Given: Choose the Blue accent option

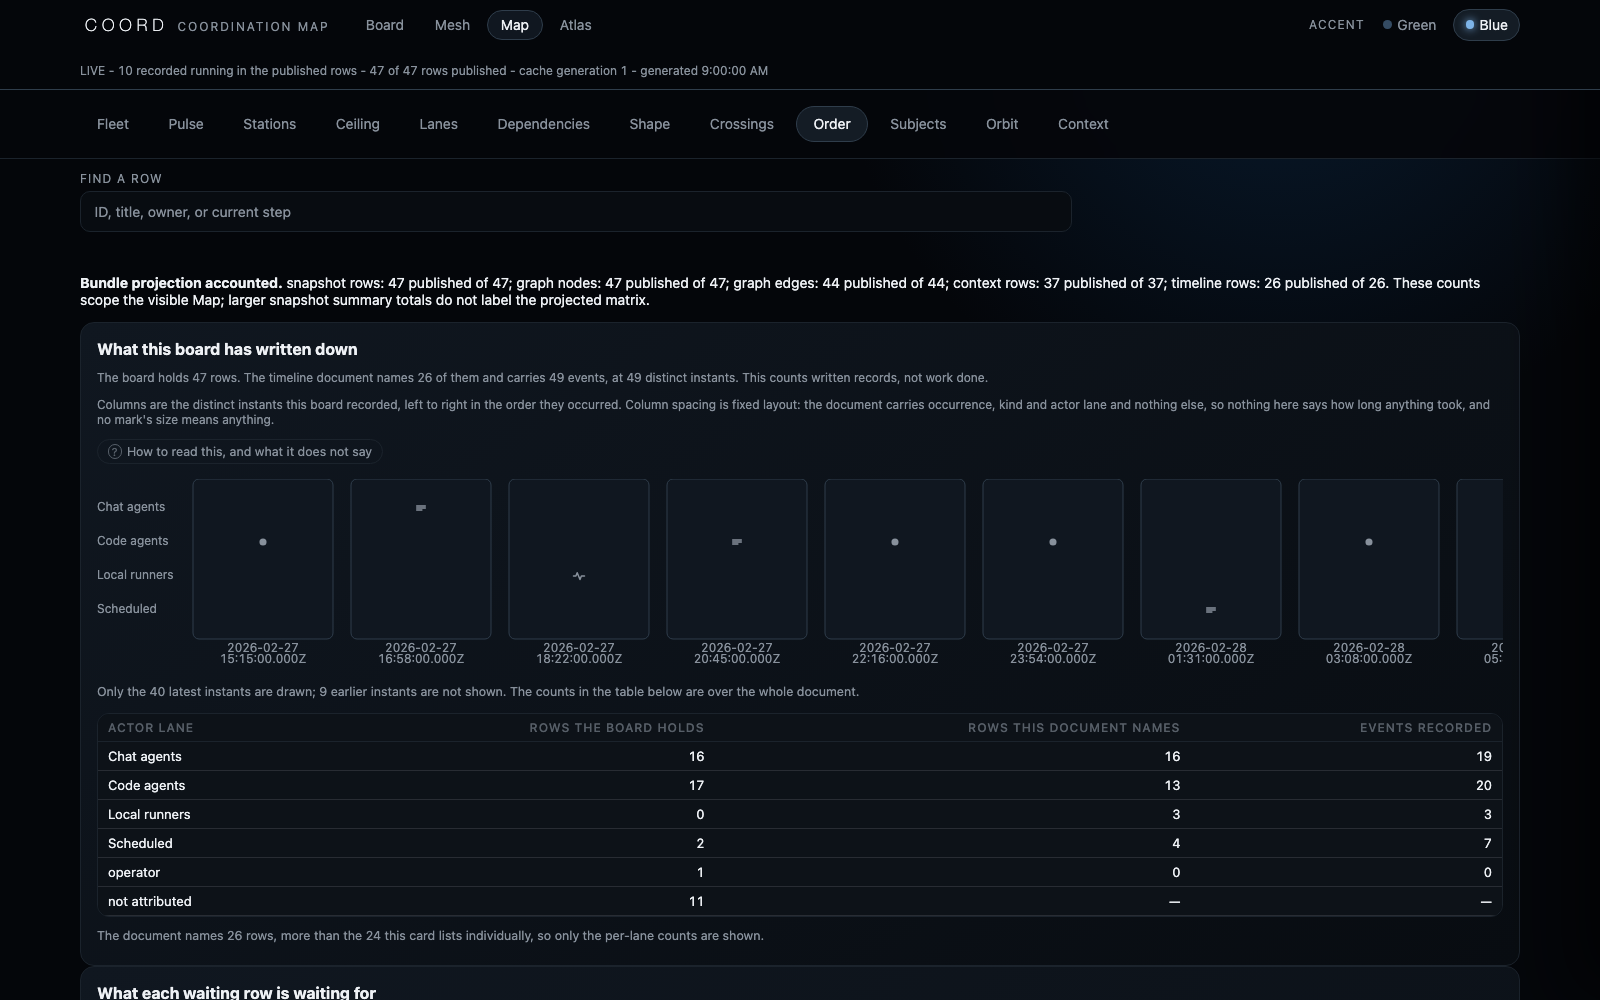Looking at the screenshot, I should coord(1486,25).
